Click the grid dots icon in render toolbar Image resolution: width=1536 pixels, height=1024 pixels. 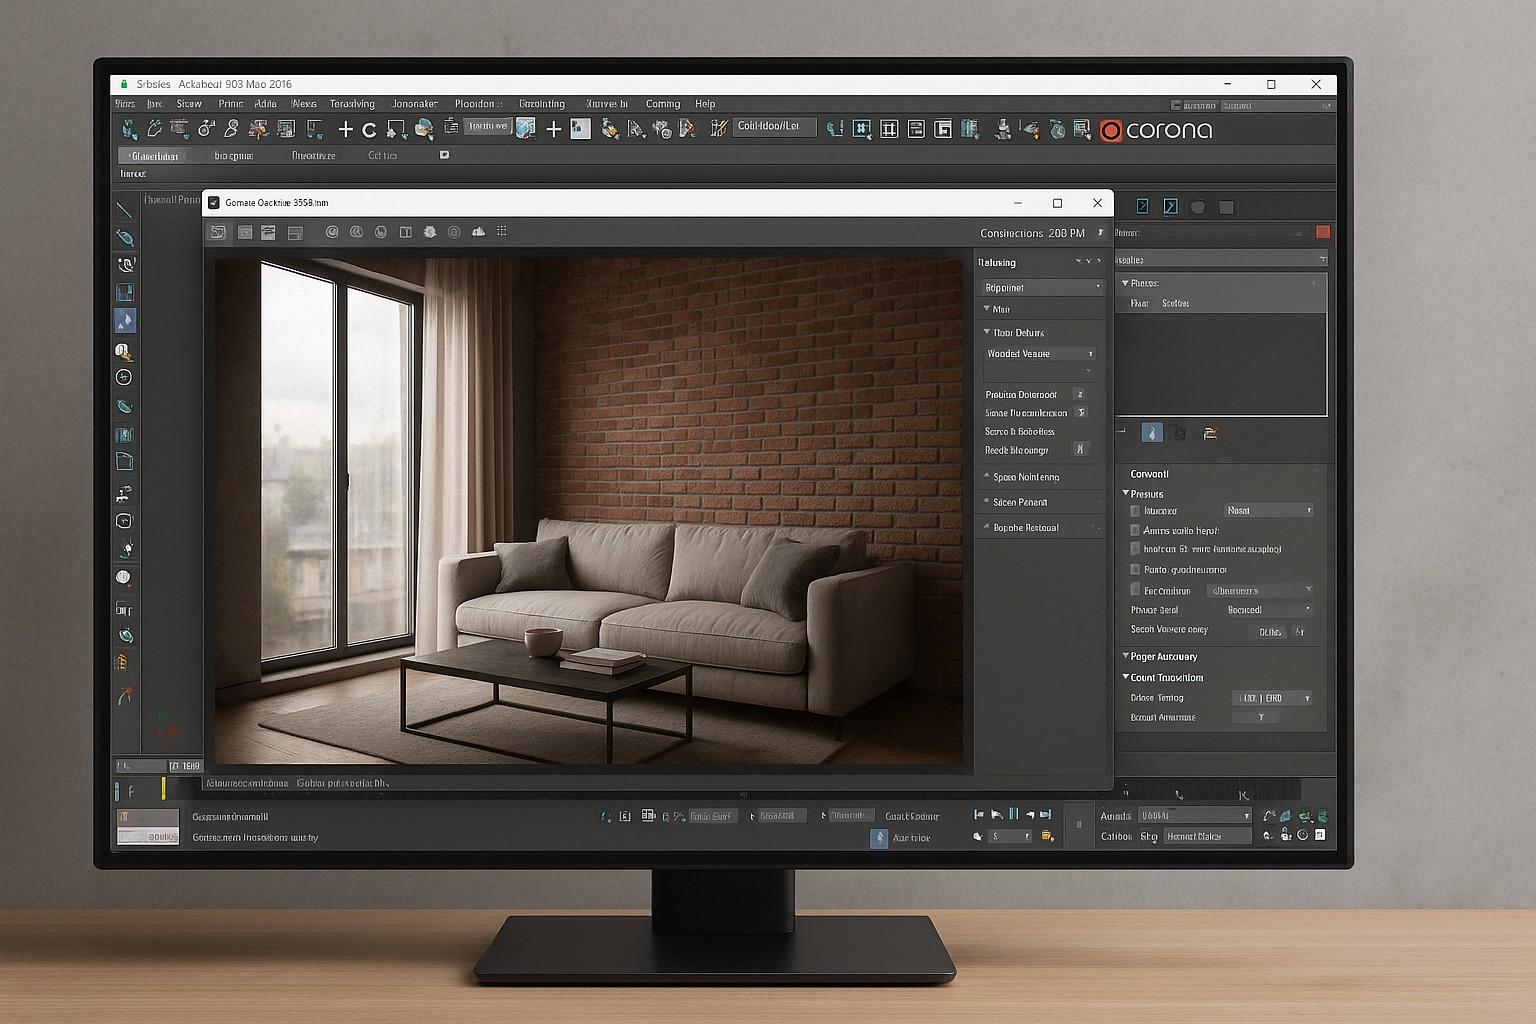coord(502,232)
